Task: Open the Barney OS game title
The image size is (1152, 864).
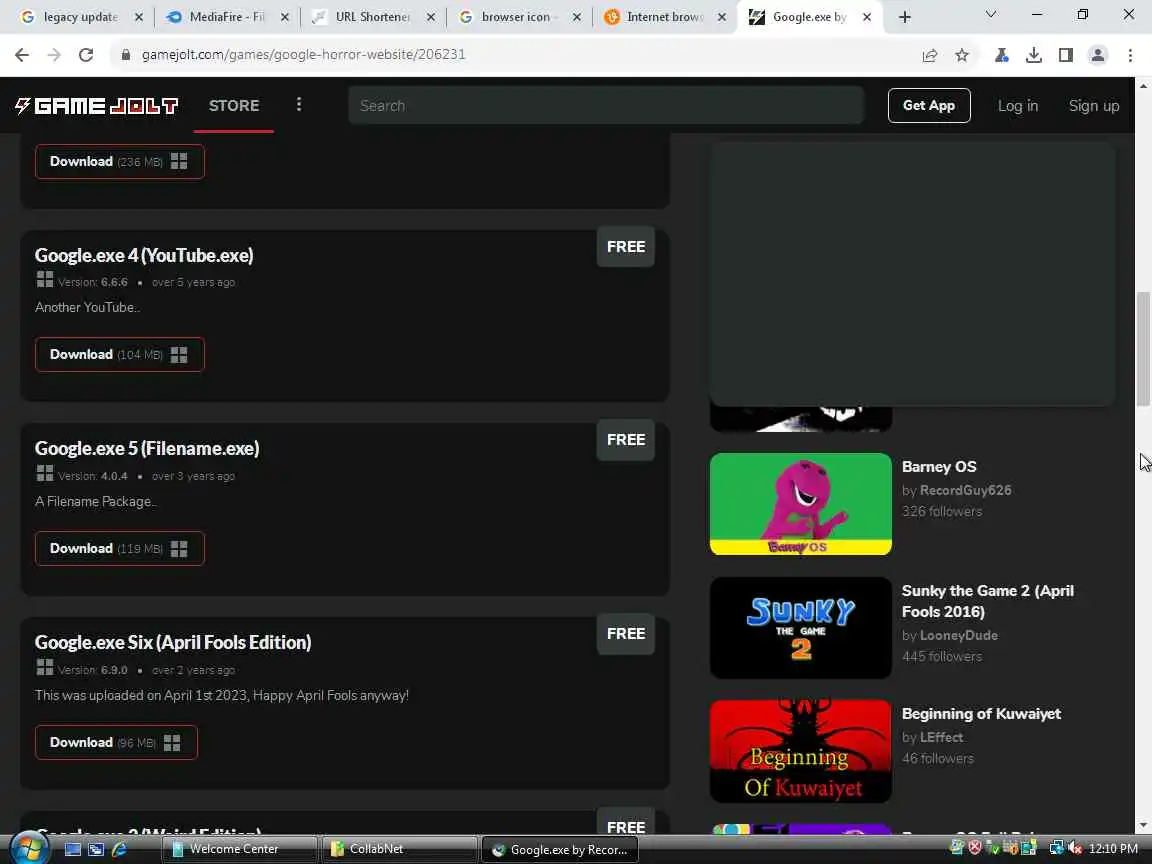Action: click(939, 467)
